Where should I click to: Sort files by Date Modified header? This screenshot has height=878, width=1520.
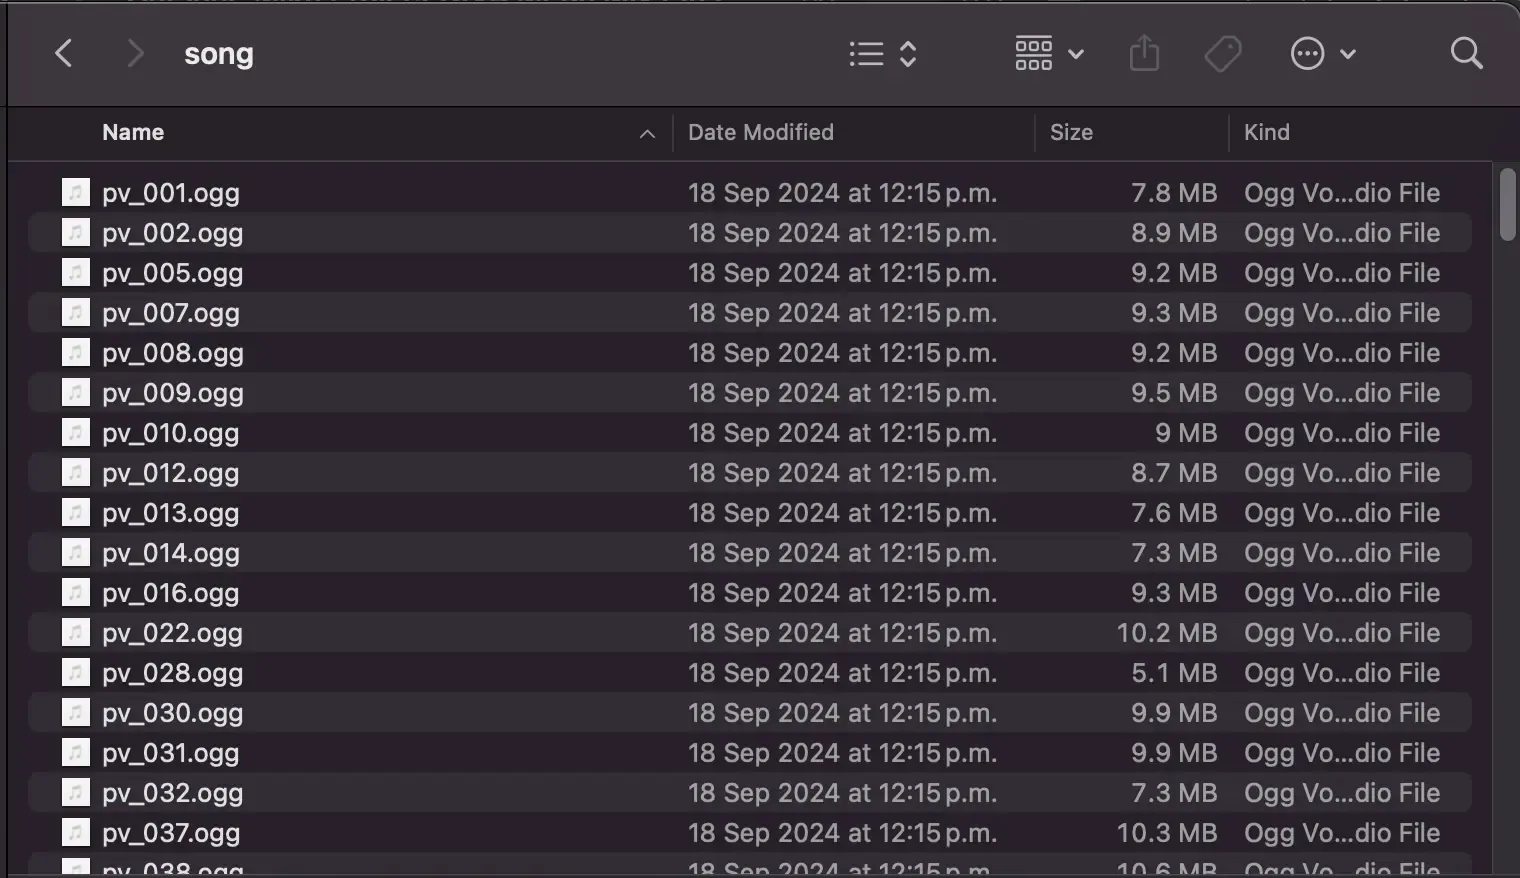tap(760, 132)
